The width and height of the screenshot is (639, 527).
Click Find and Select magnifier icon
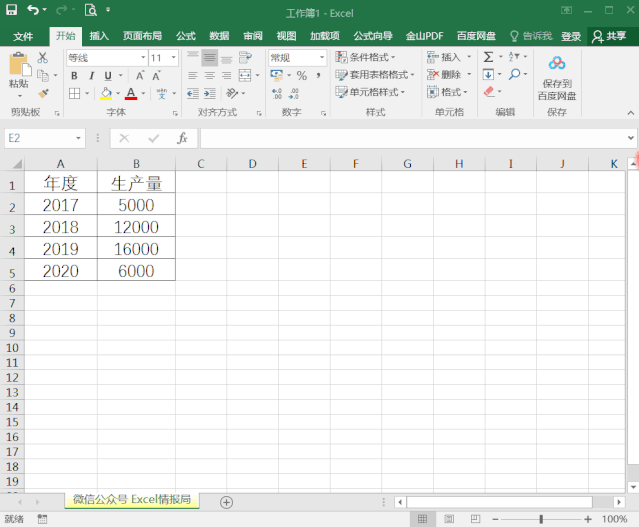tap(514, 74)
